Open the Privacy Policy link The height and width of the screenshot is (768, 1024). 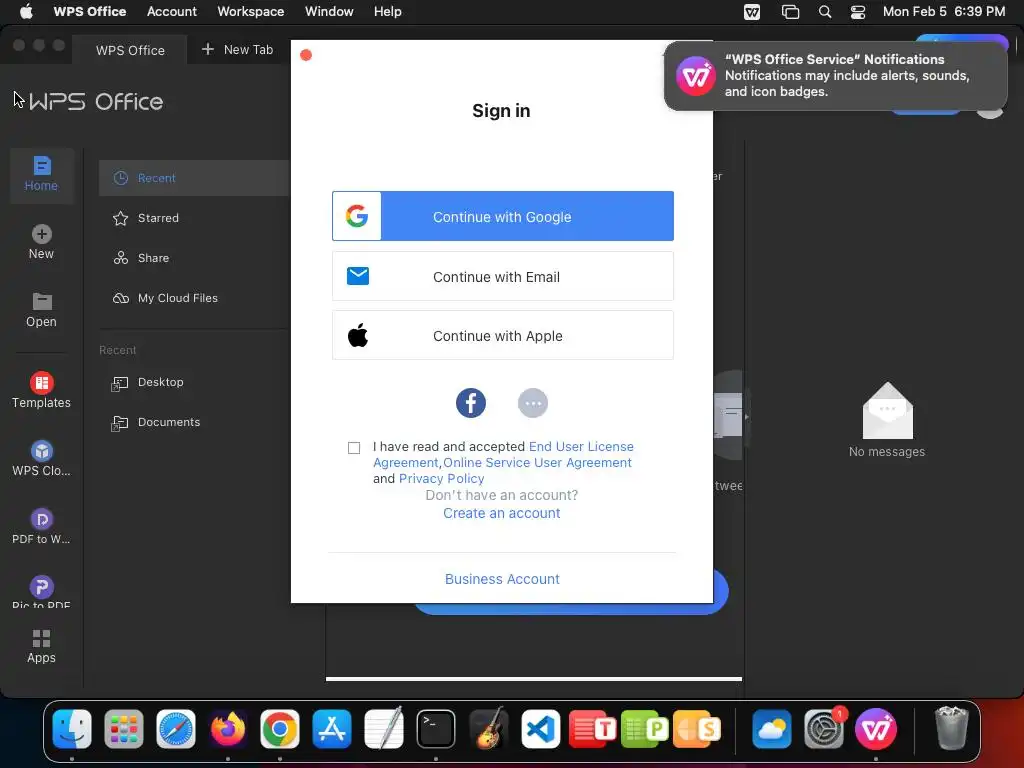click(441, 479)
